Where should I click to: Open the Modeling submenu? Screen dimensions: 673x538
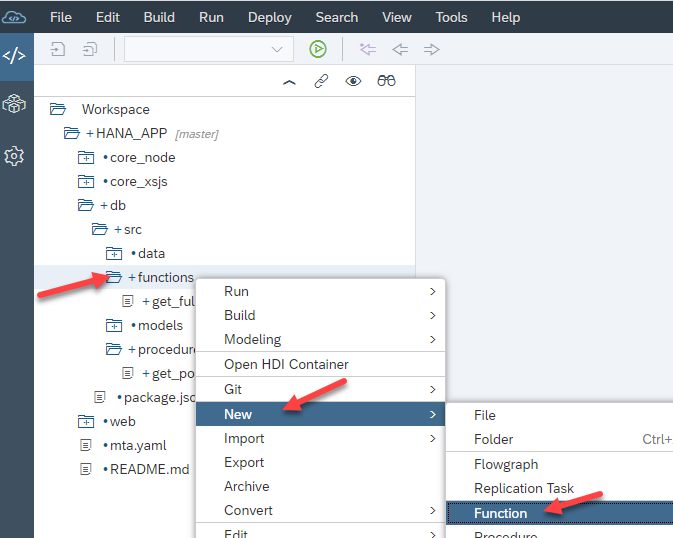[320, 339]
